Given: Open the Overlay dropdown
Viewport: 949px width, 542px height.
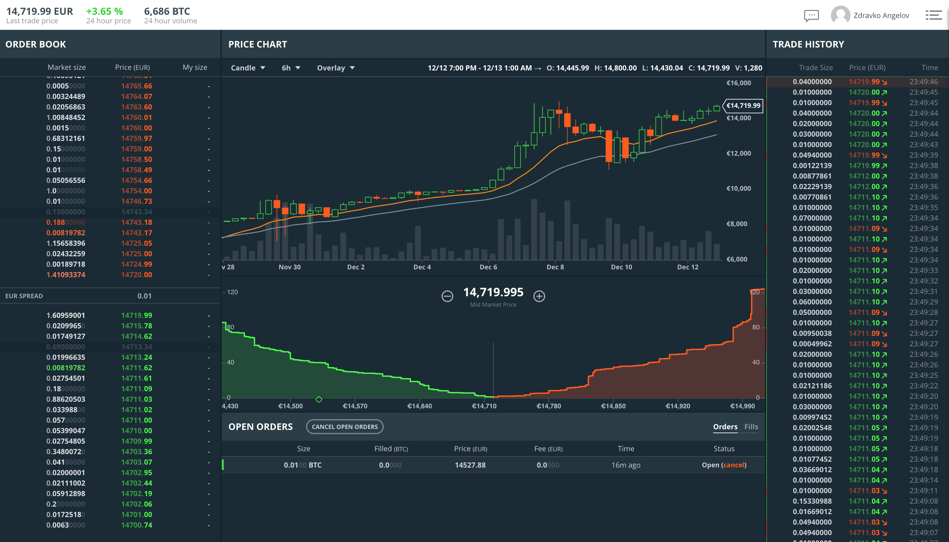Looking at the screenshot, I should 336,68.
